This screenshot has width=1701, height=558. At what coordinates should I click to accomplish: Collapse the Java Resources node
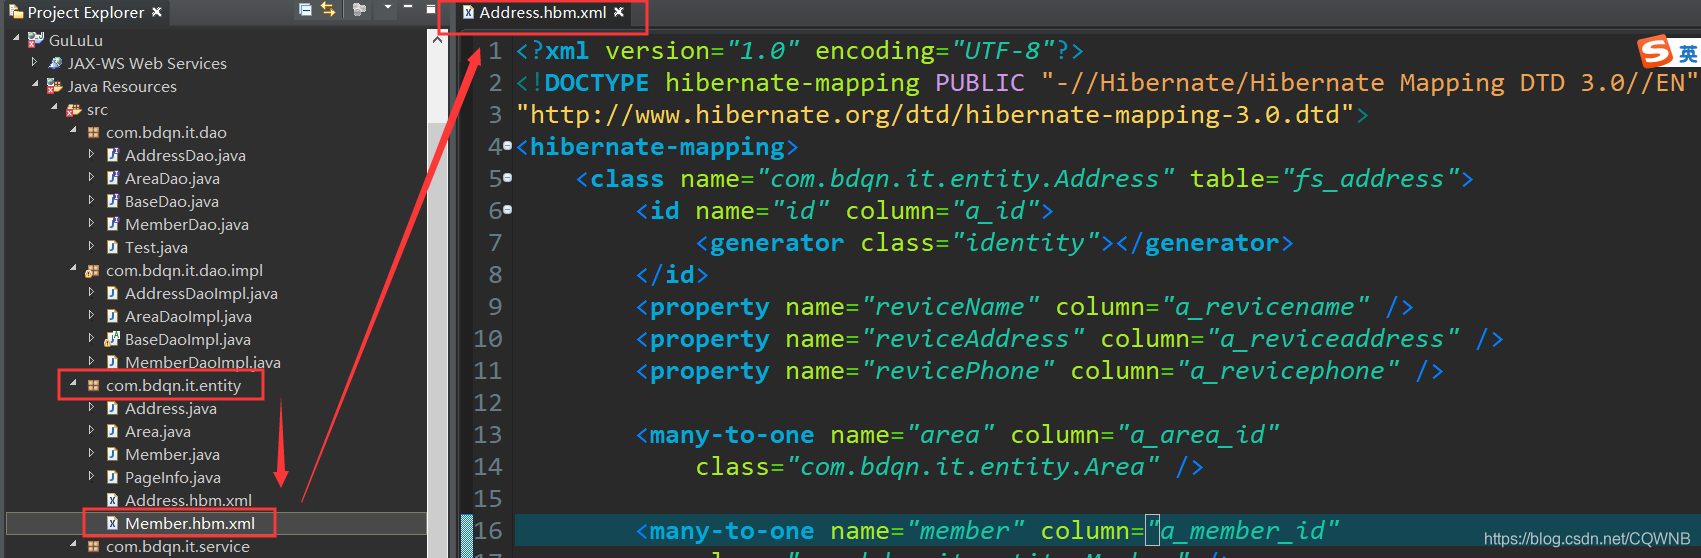35,84
